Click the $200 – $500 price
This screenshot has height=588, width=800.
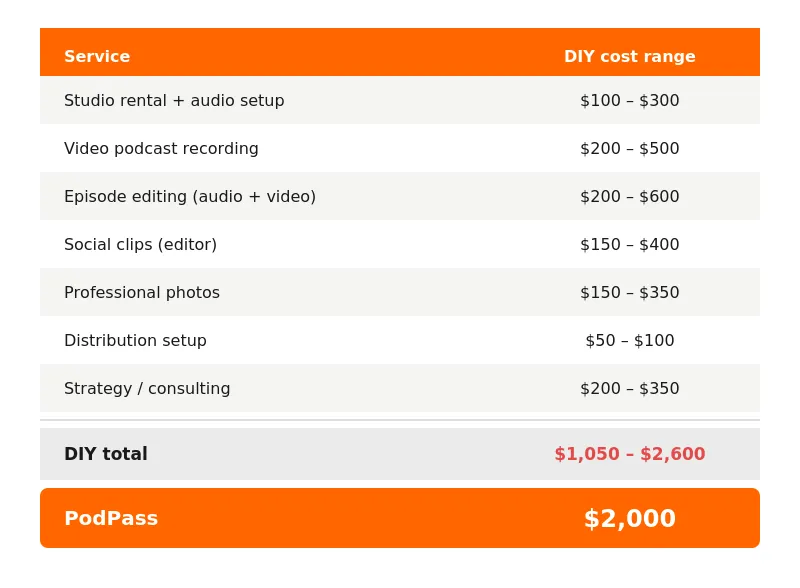629,148
